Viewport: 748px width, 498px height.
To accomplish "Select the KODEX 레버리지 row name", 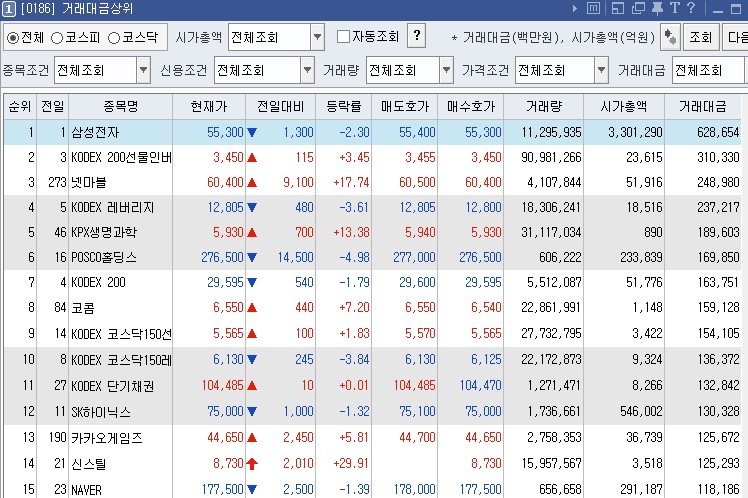I will point(113,207).
